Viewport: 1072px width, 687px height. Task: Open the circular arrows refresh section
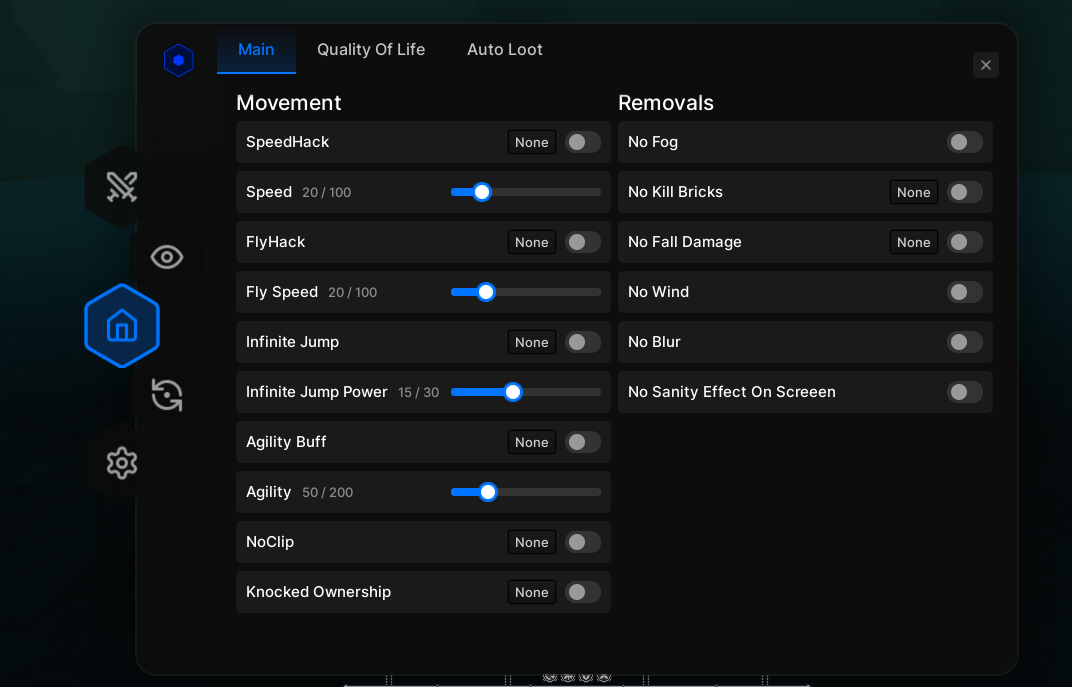pos(167,394)
